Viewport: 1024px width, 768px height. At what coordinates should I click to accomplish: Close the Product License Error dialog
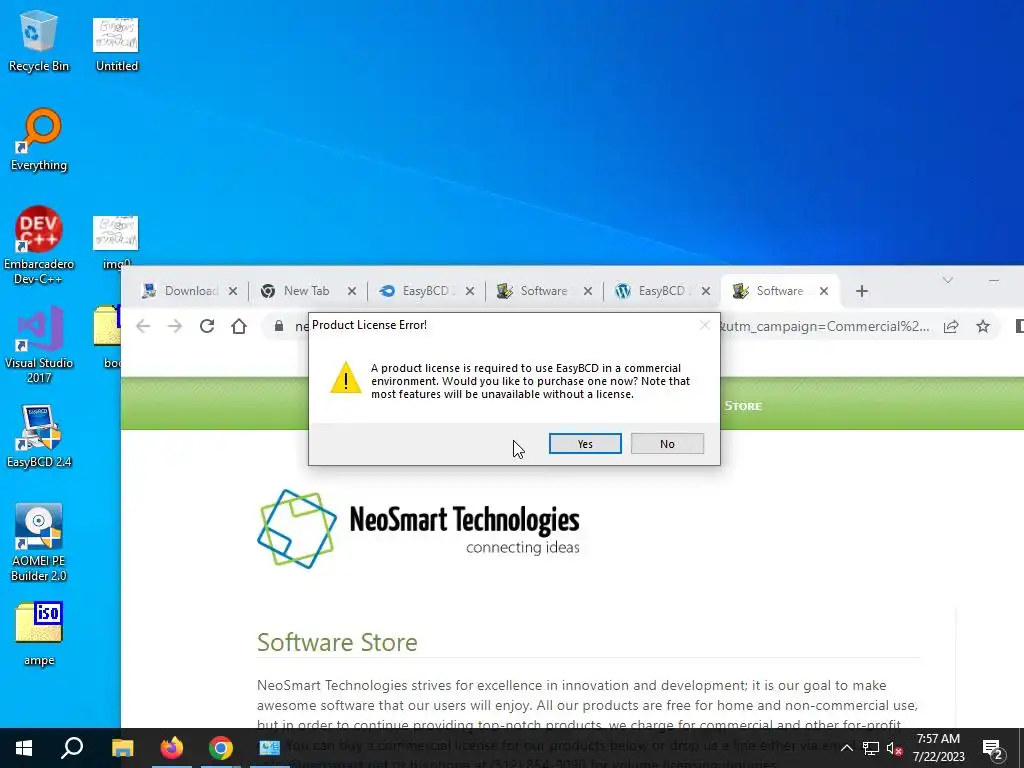point(704,325)
